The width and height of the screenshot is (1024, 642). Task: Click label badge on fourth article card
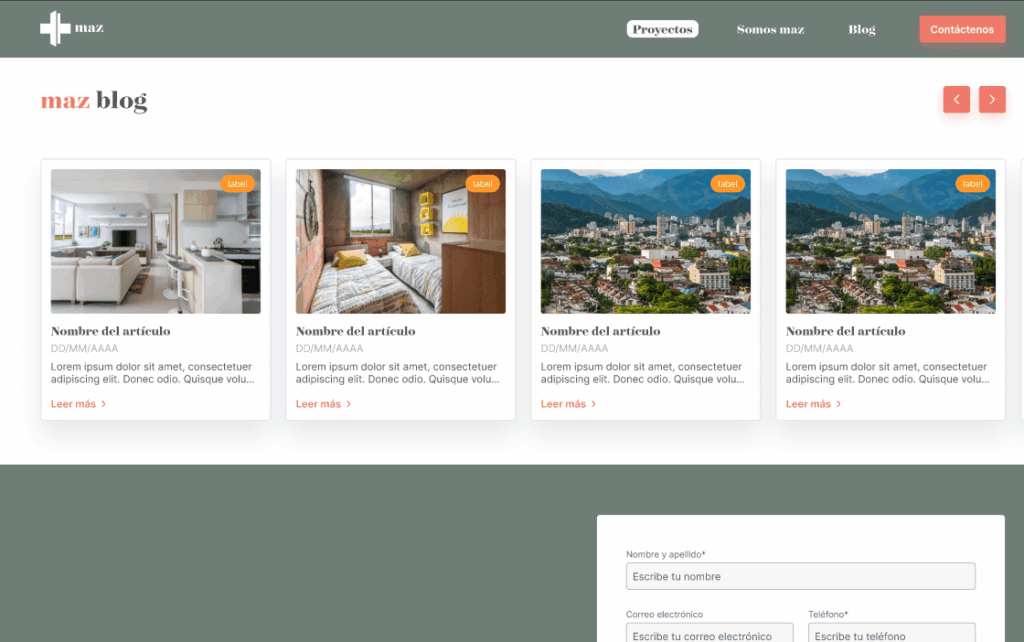(x=973, y=184)
